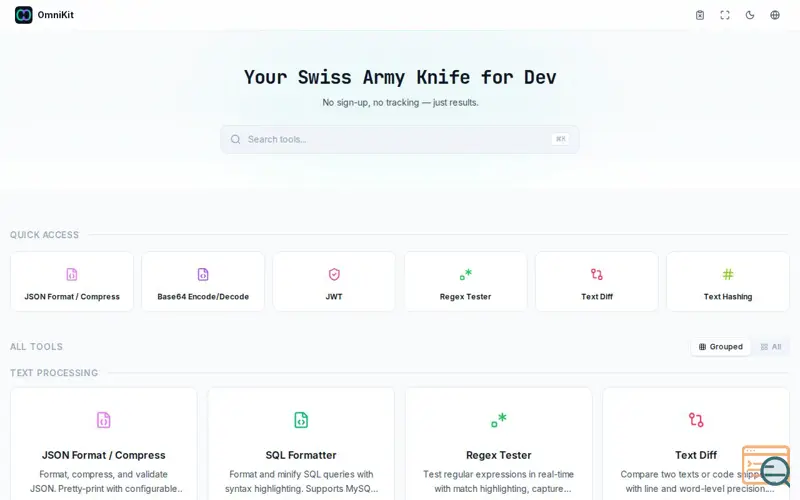Click SQL Formatter file icon
Viewport: 800px width, 500px height.
coord(301,420)
